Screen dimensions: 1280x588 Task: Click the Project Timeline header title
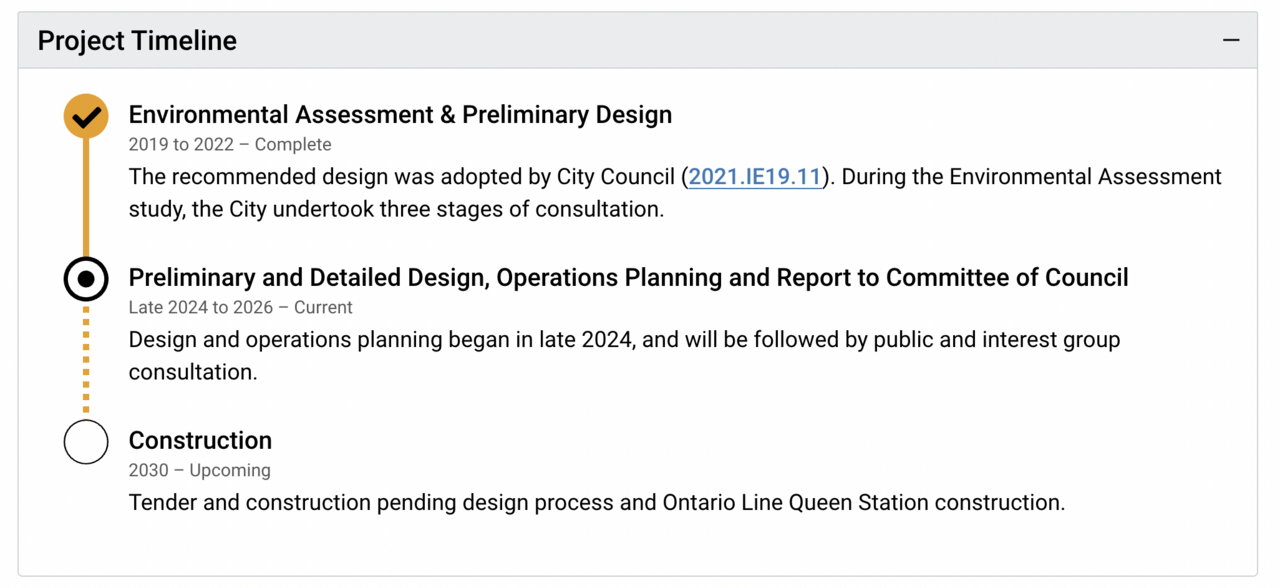137,41
